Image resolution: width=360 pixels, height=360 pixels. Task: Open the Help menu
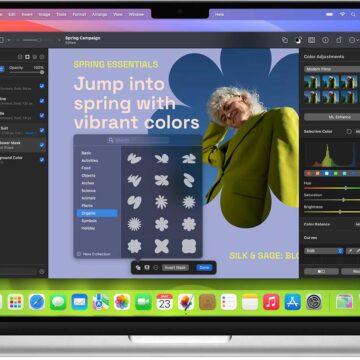[x=219, y=15]
